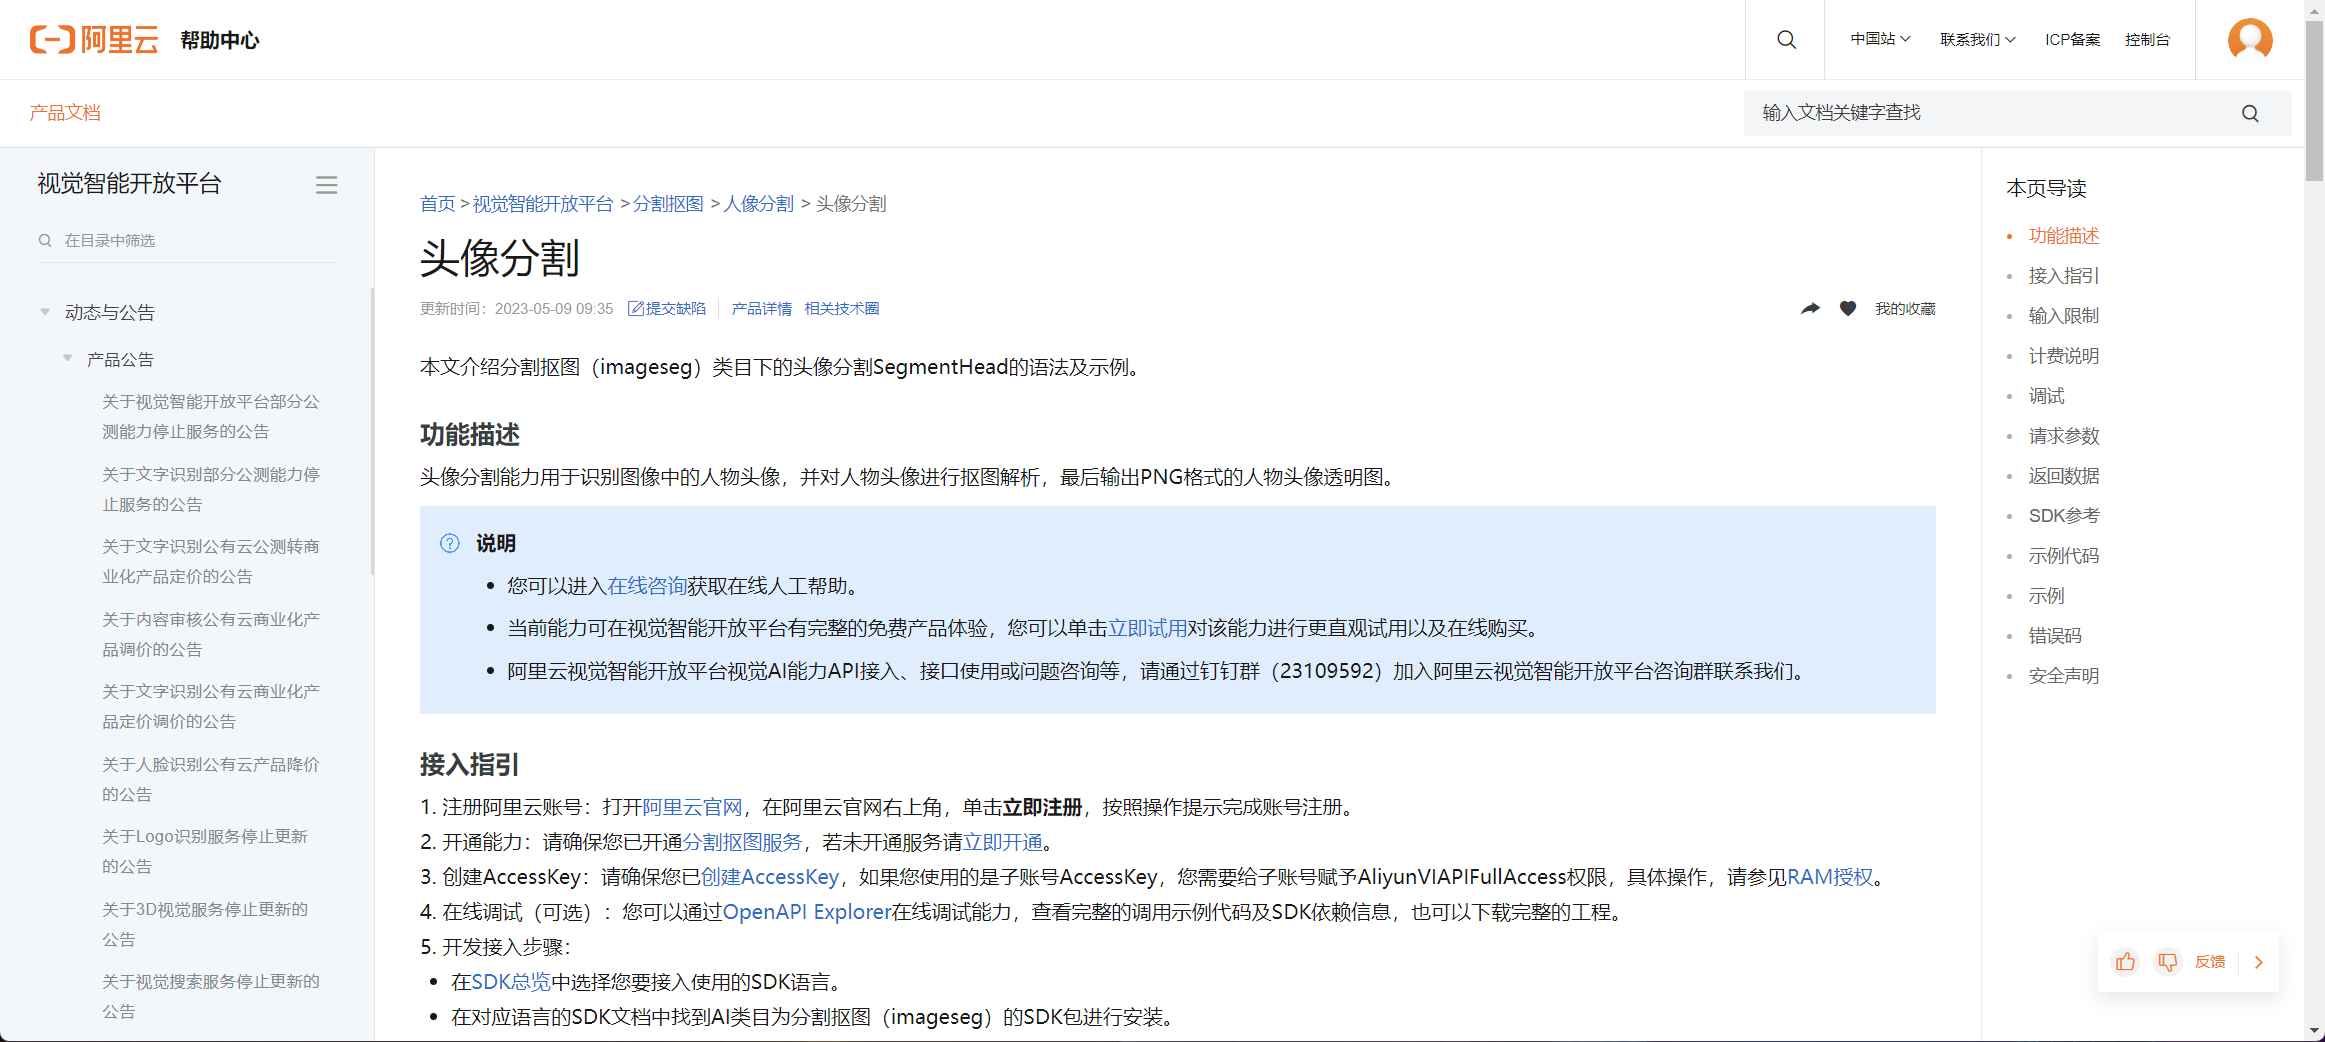Click 帮助中心 header title
Screen dimensions: 2325x1042
pyautogui.click(x=219, y=40)
